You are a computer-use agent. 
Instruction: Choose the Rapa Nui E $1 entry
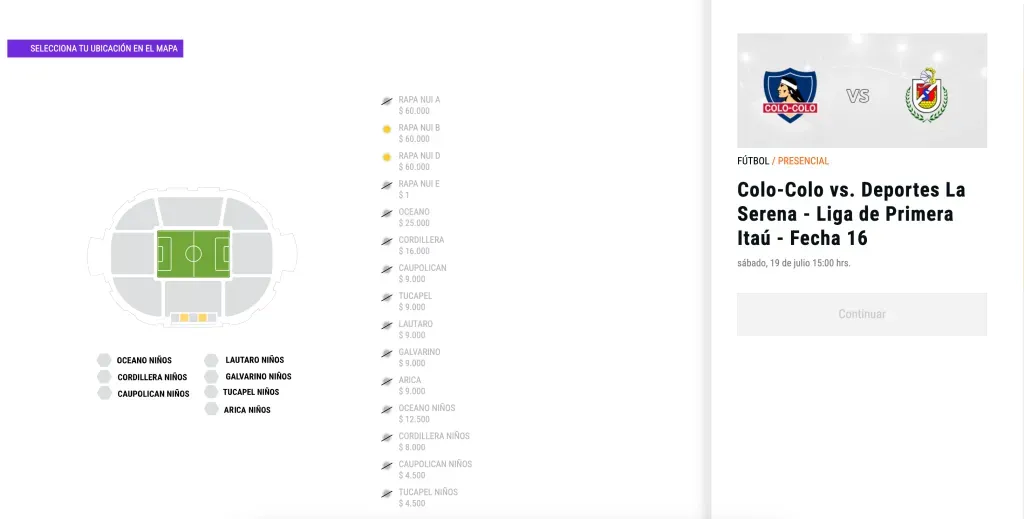point(418,189)
